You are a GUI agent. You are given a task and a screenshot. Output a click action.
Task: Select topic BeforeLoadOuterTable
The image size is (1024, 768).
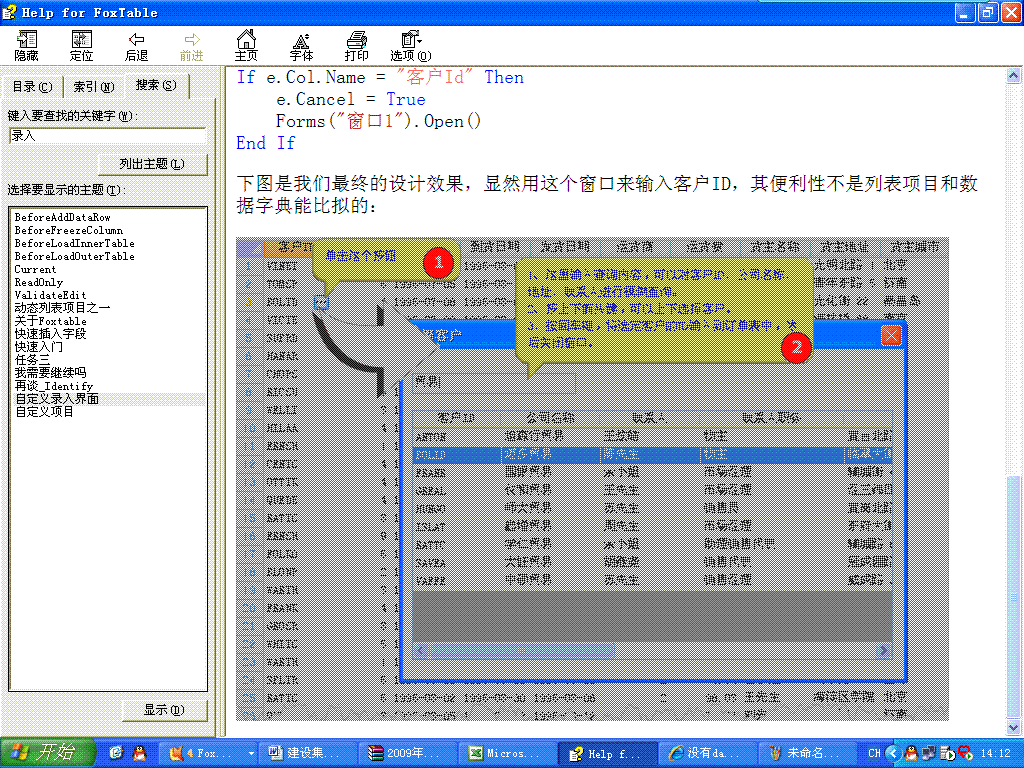pos(74,256)
